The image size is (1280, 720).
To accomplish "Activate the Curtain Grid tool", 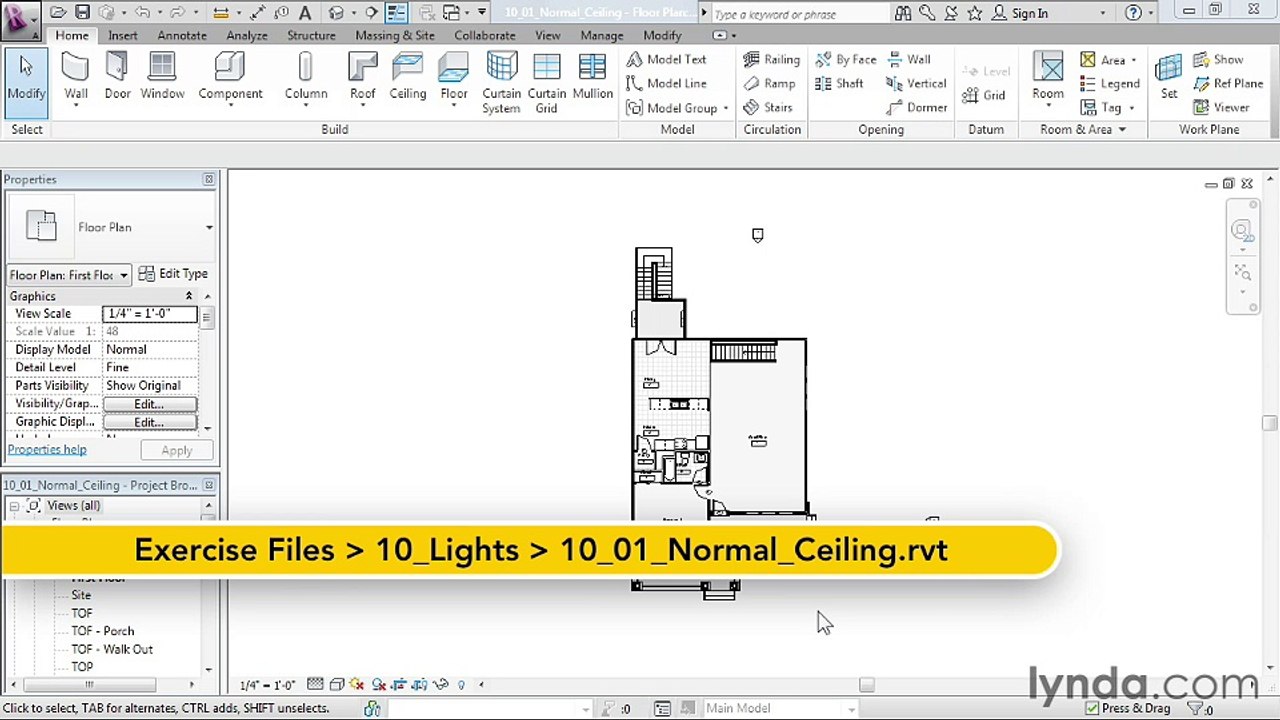I will click(x=547, y=84).
